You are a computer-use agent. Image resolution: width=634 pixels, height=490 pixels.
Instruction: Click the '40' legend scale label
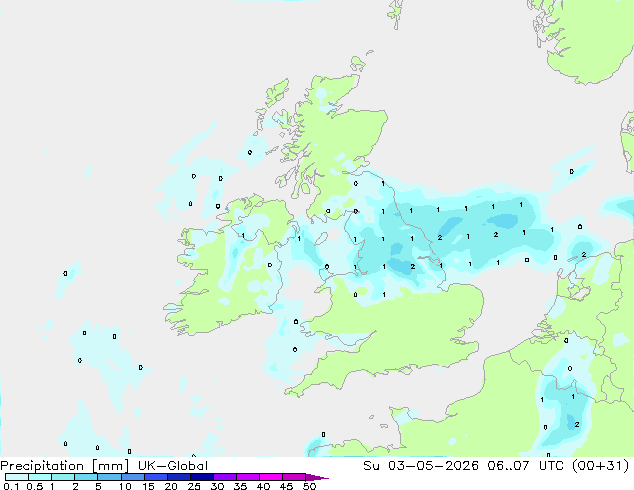tap(264, 486)
